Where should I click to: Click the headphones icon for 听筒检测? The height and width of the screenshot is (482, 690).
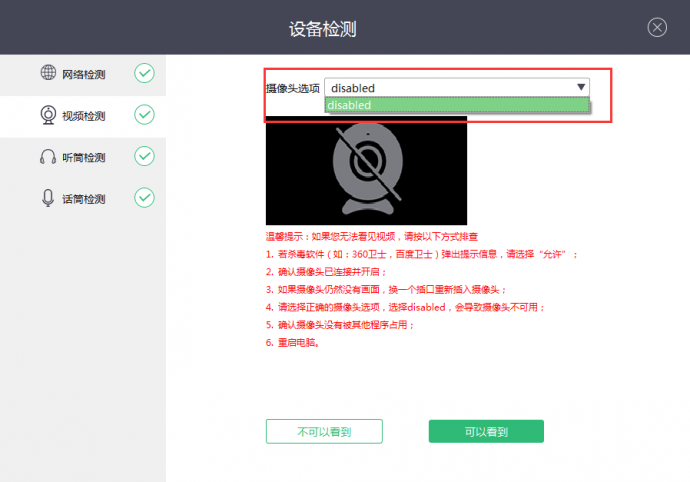click(48, 157)
